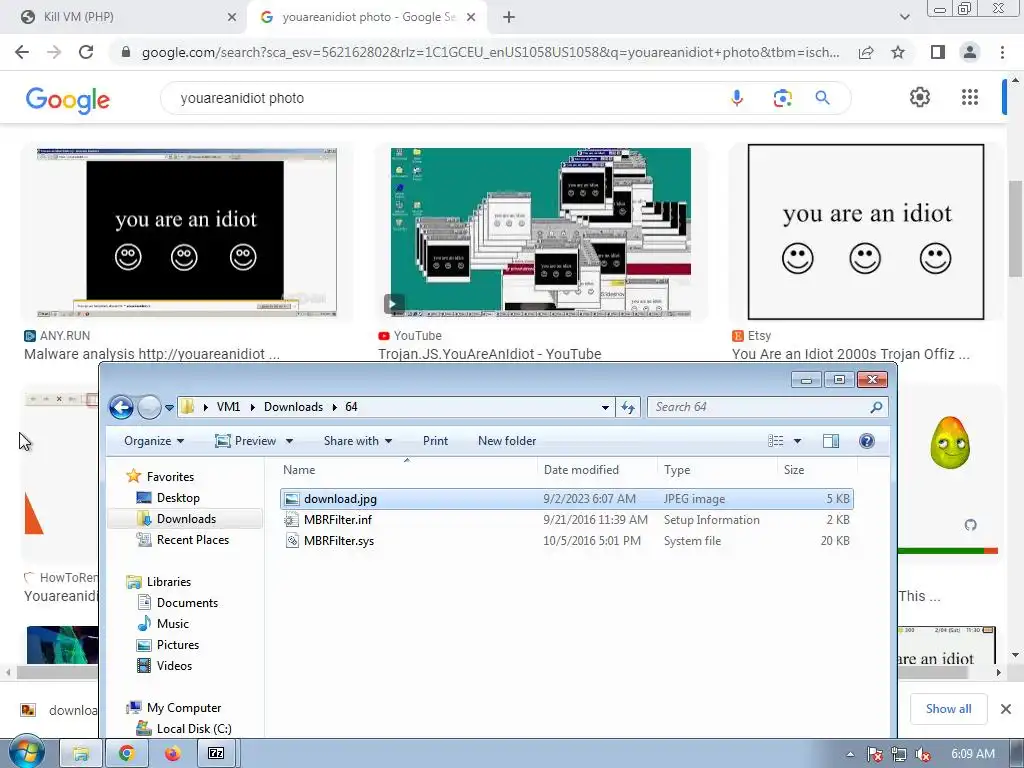This screenshot has width=1024, height=768.
Task: Open Chrome three-dot menu
Action: click(x=1002, y=52)
